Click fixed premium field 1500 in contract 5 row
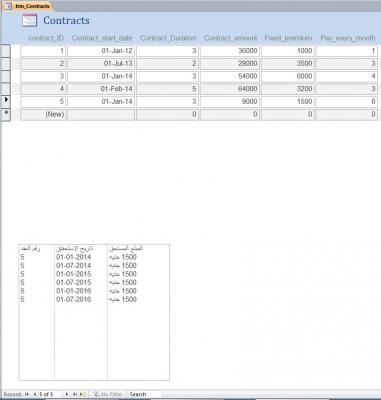Screen dimensions: 381x400 288,102
